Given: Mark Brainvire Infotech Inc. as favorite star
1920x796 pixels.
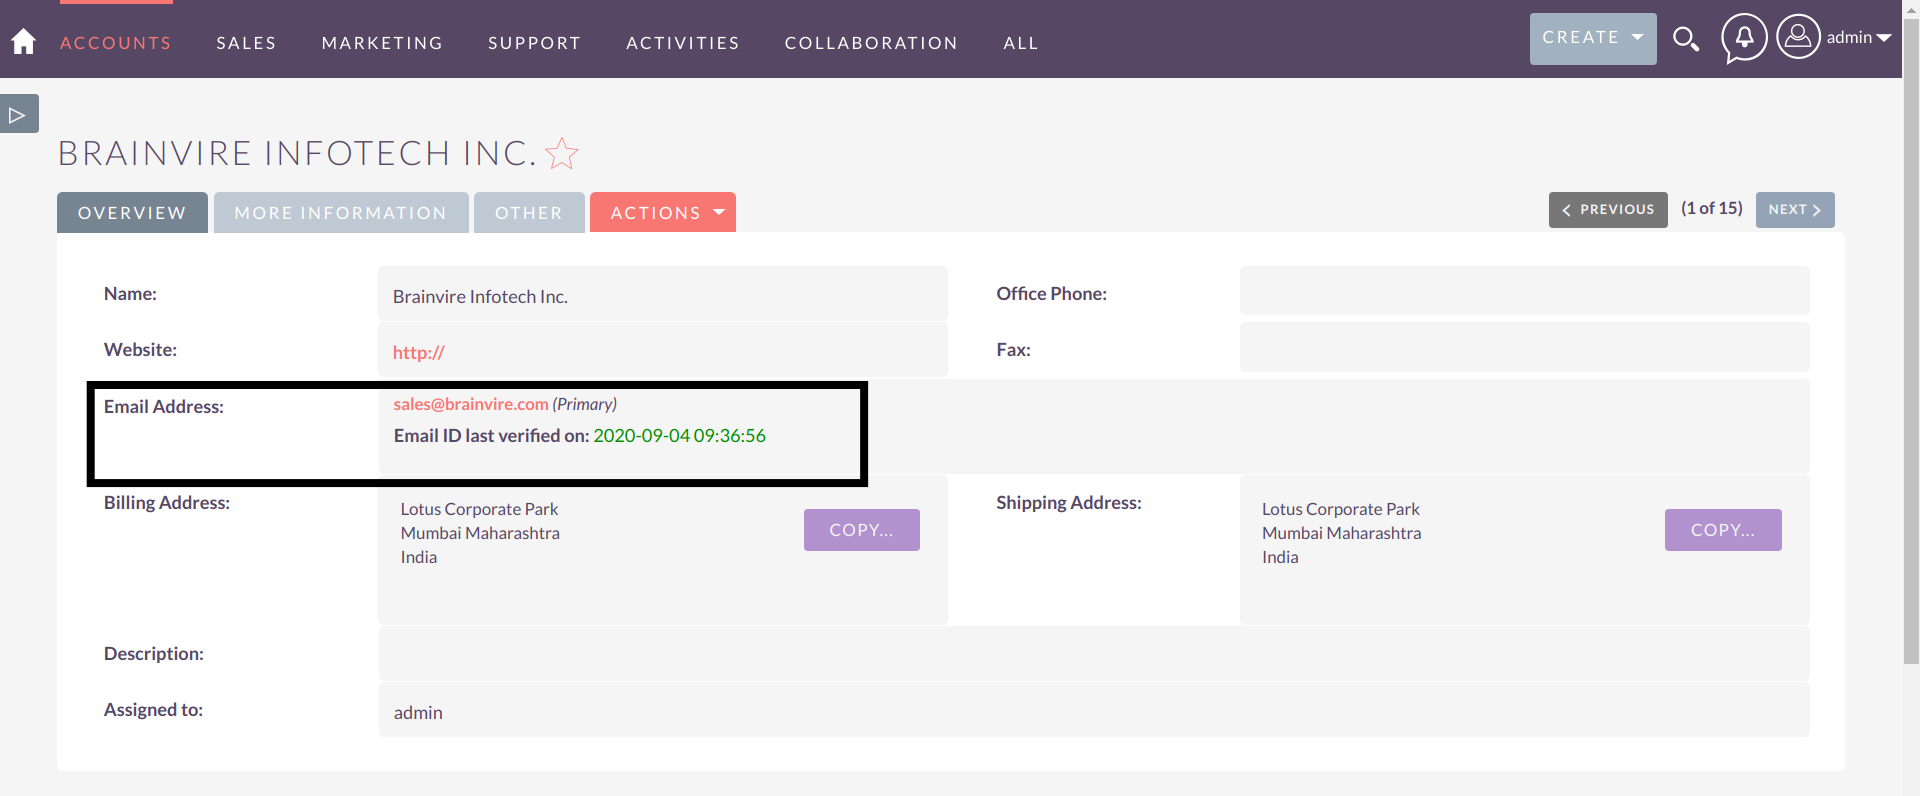Looking at the screenshot, I should point(562,153).
